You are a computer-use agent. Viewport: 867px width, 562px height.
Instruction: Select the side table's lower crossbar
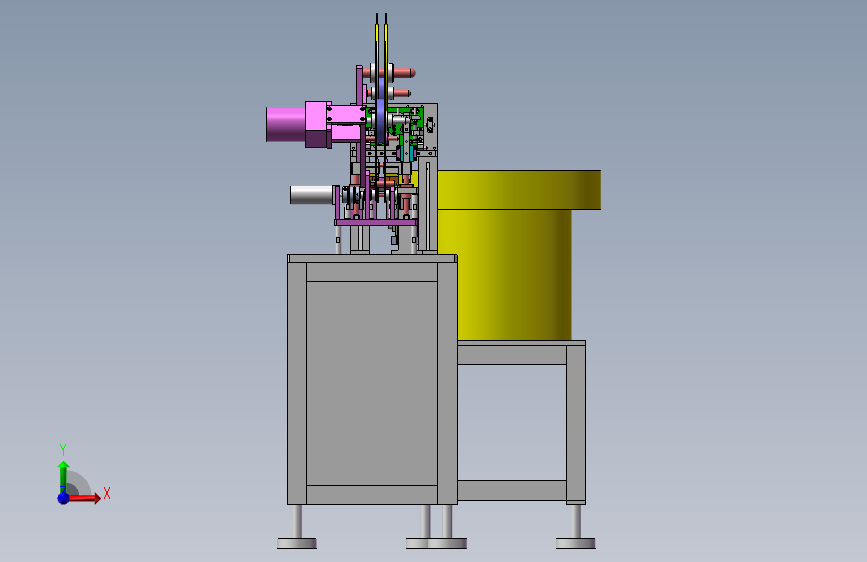click(512, 491)
